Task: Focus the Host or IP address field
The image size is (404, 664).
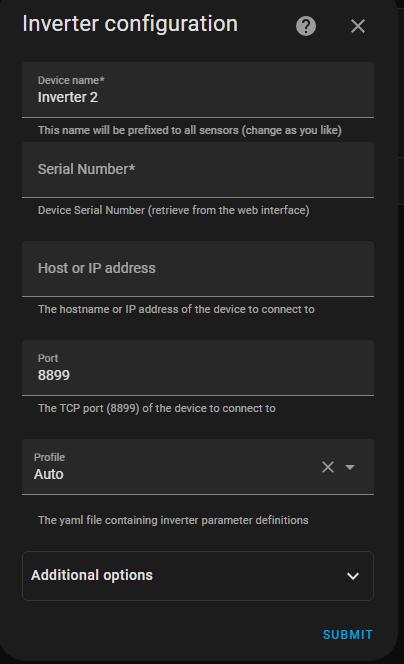Action: [198, 269]
